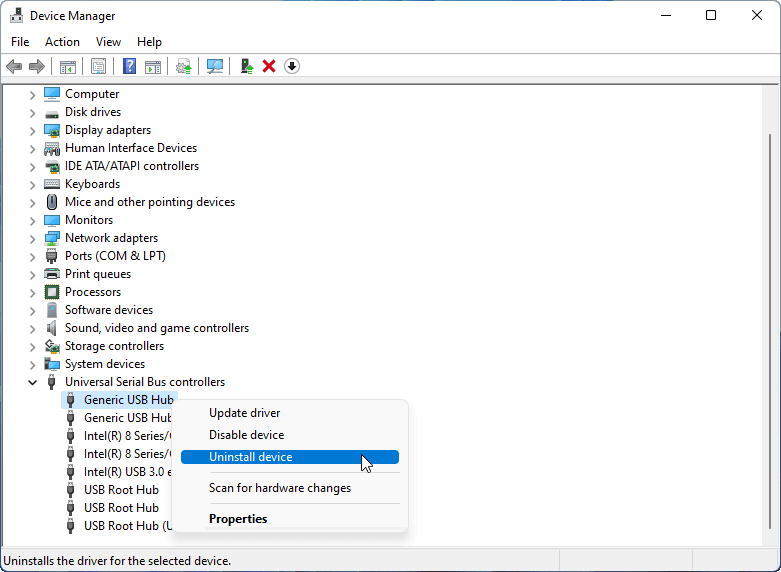781x572 pixels.
Task: Toggle the Show/Hide Action Pane toolbar icon
Action: coord(153,66)
